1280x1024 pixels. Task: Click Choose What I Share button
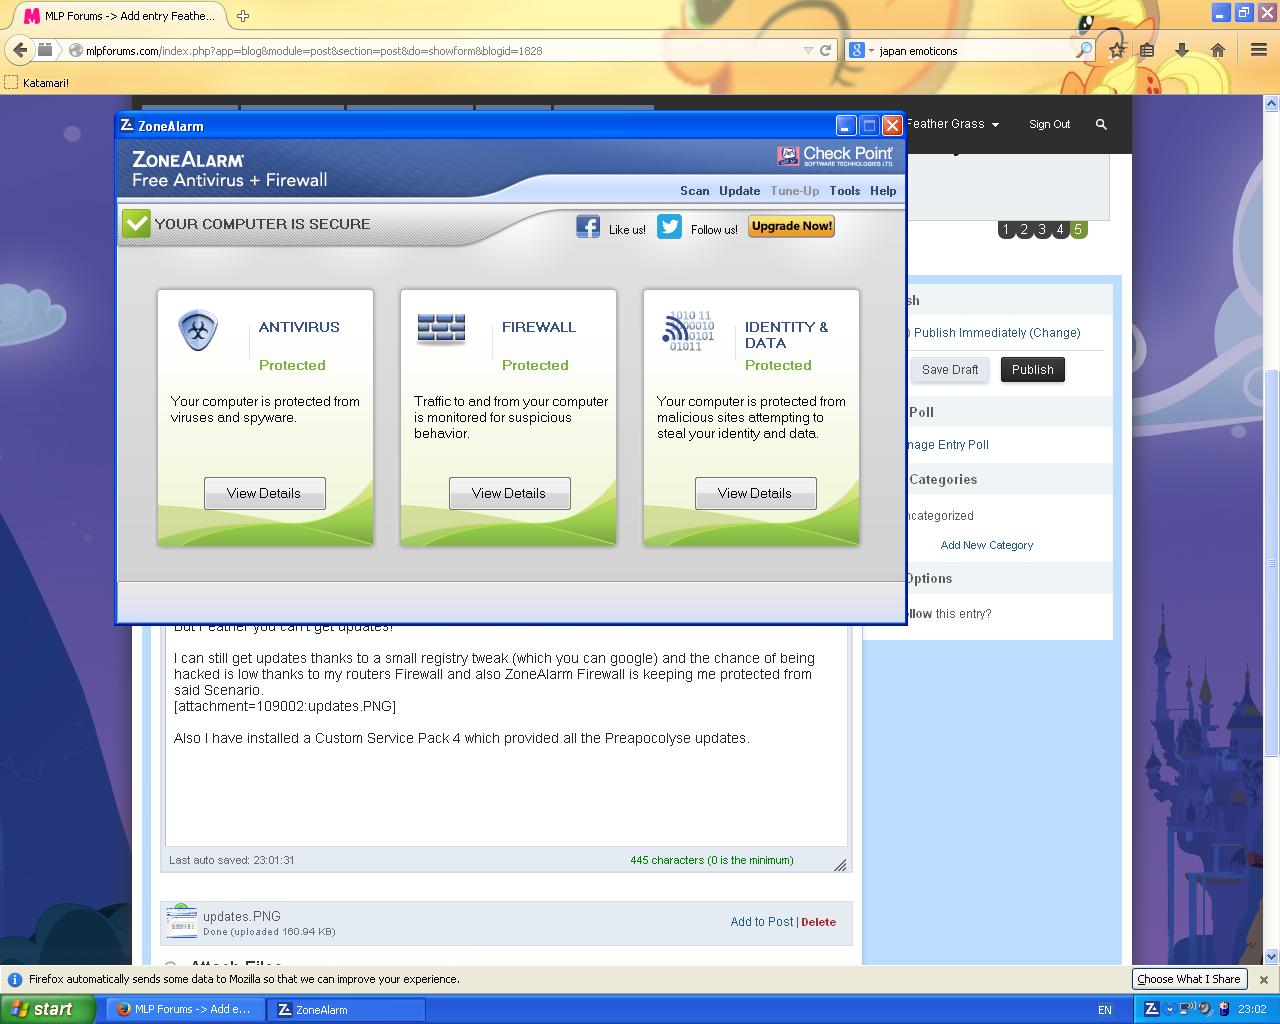(x=1189, y=980)
